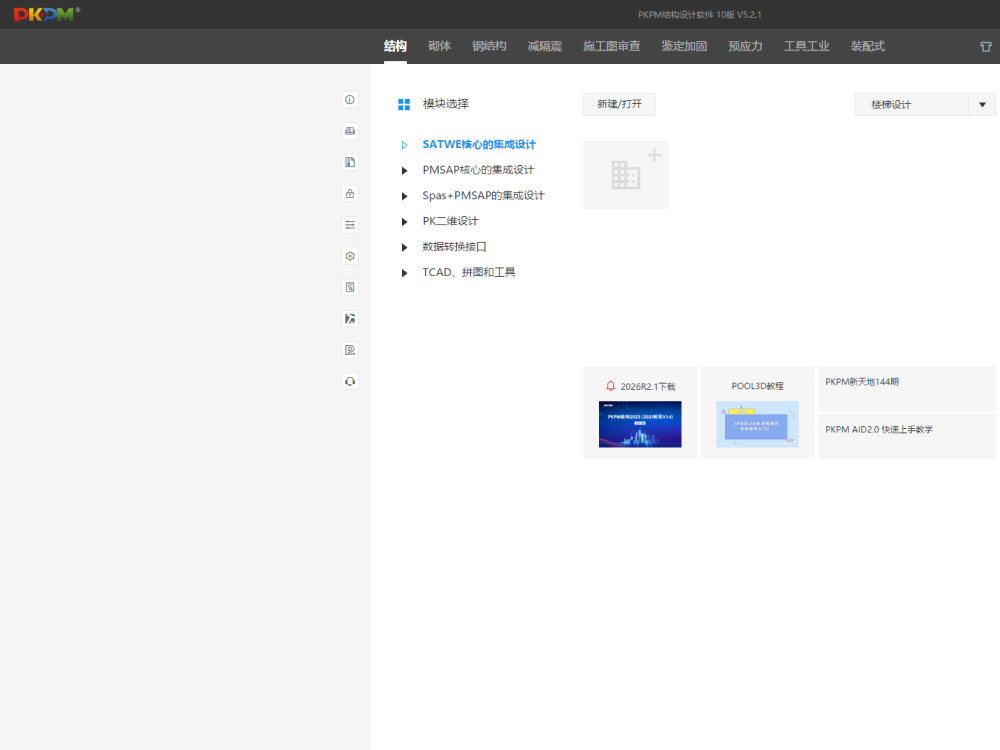Image resolution: width=1000 pixels, height=750 pixels.
Task: Switch to the 减隔震 tab
Action: pos(545,46)
